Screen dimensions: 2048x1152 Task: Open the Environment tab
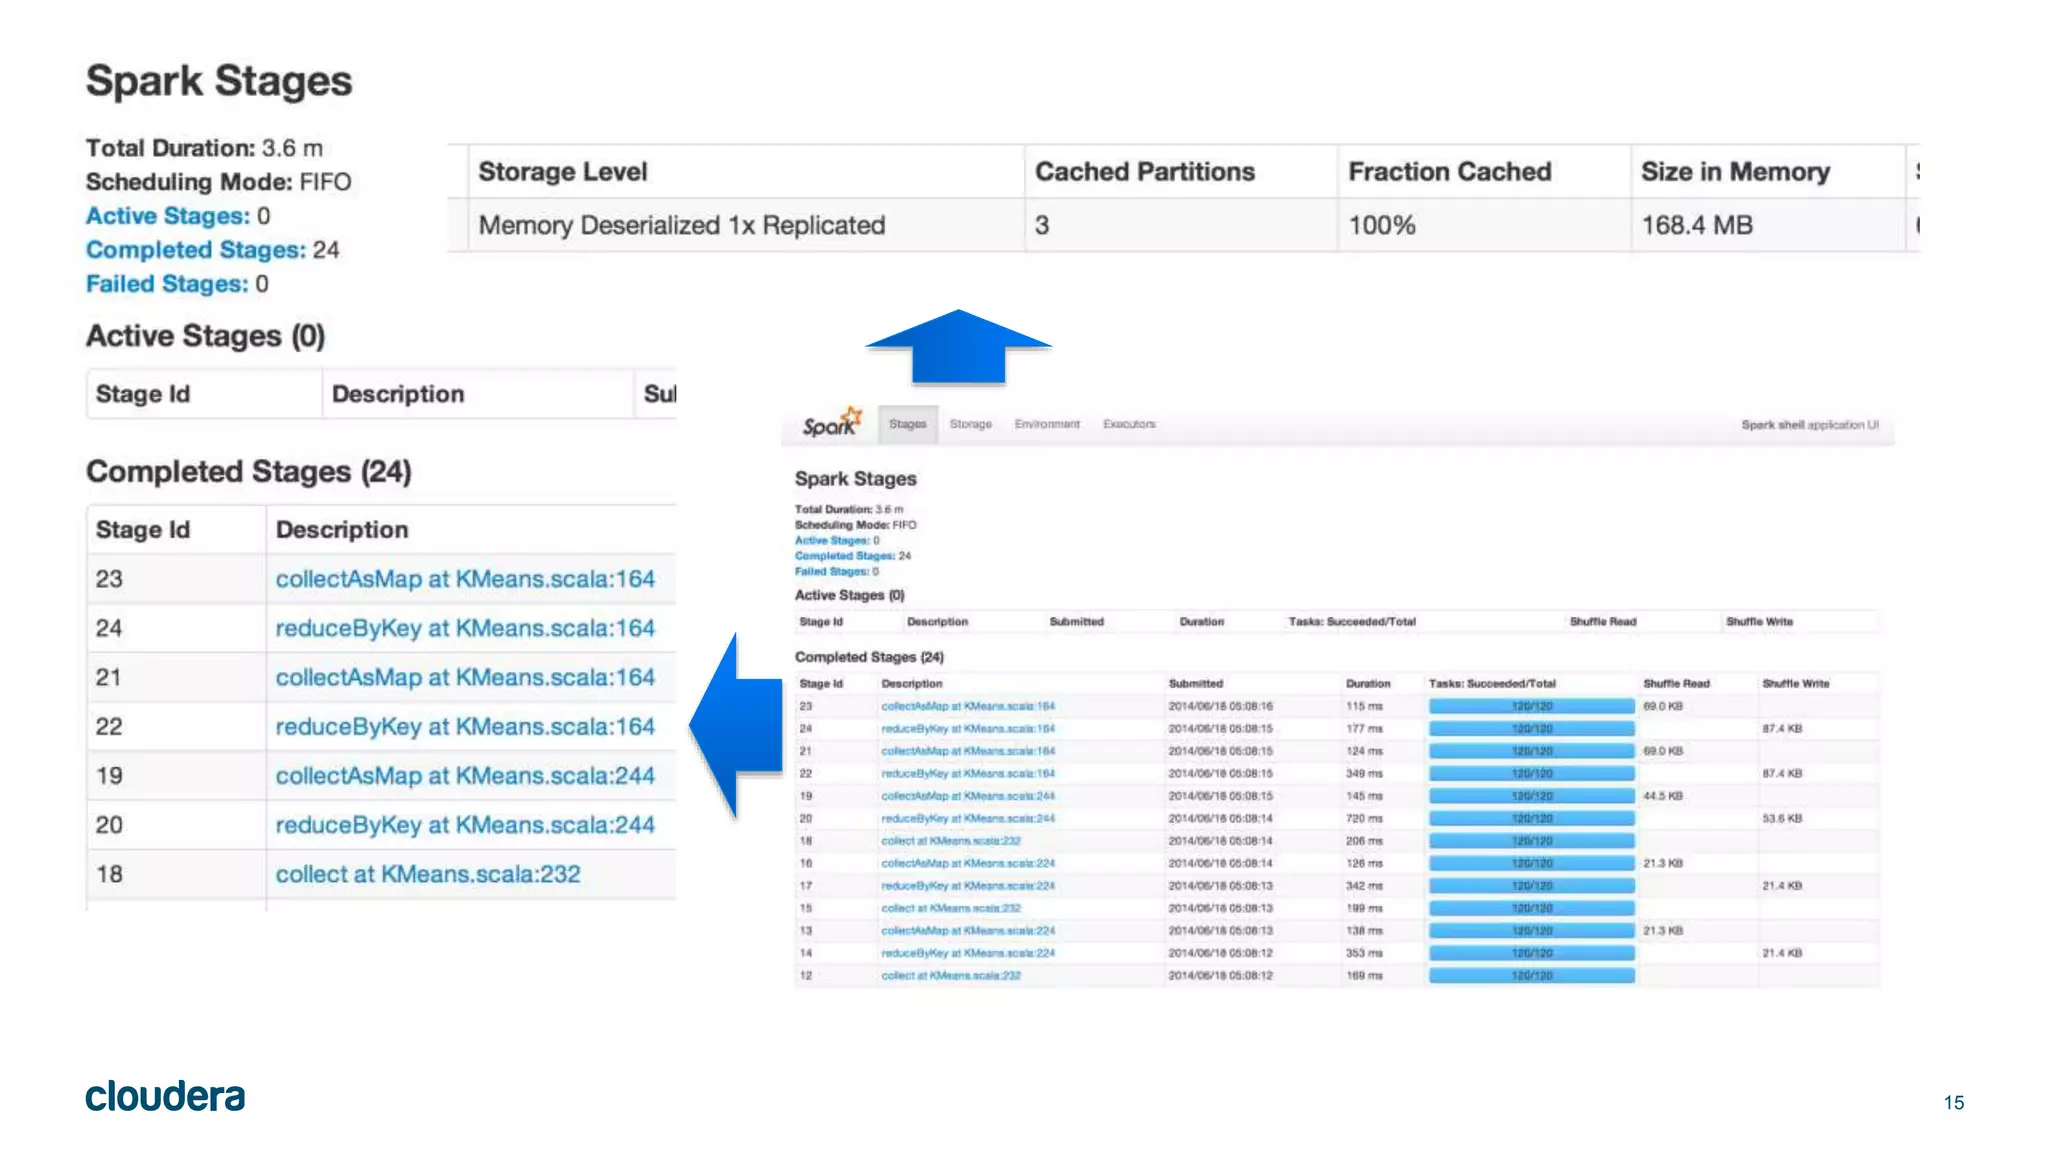[x=1047, y=424]
